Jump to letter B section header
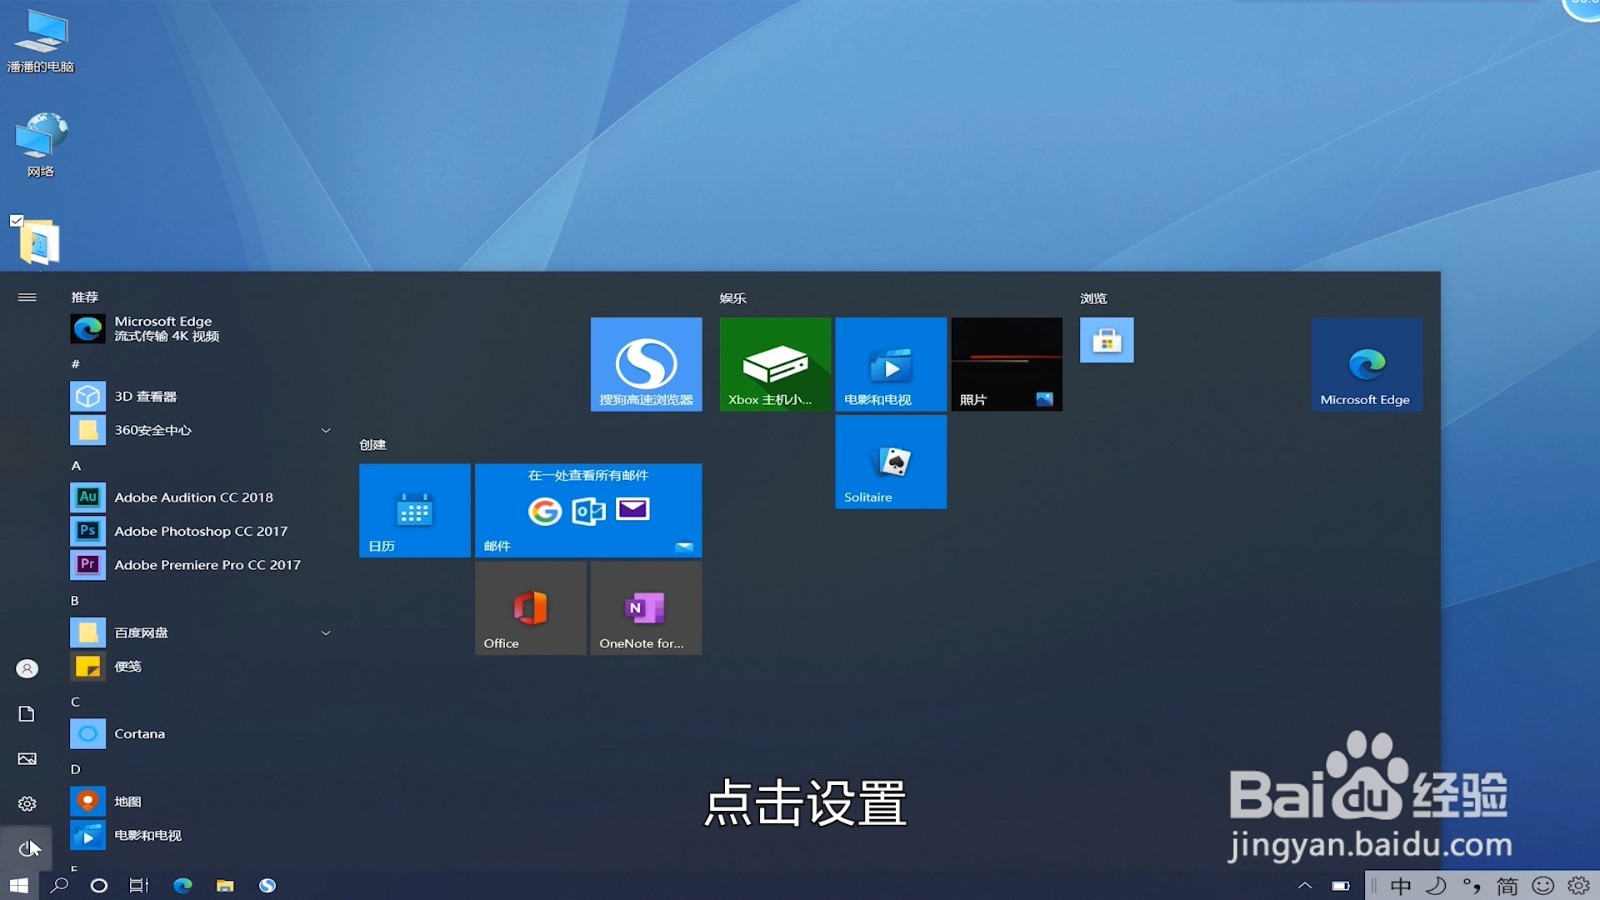The height and width of the screenshot is (900, 1600). [x=75, y=601]
